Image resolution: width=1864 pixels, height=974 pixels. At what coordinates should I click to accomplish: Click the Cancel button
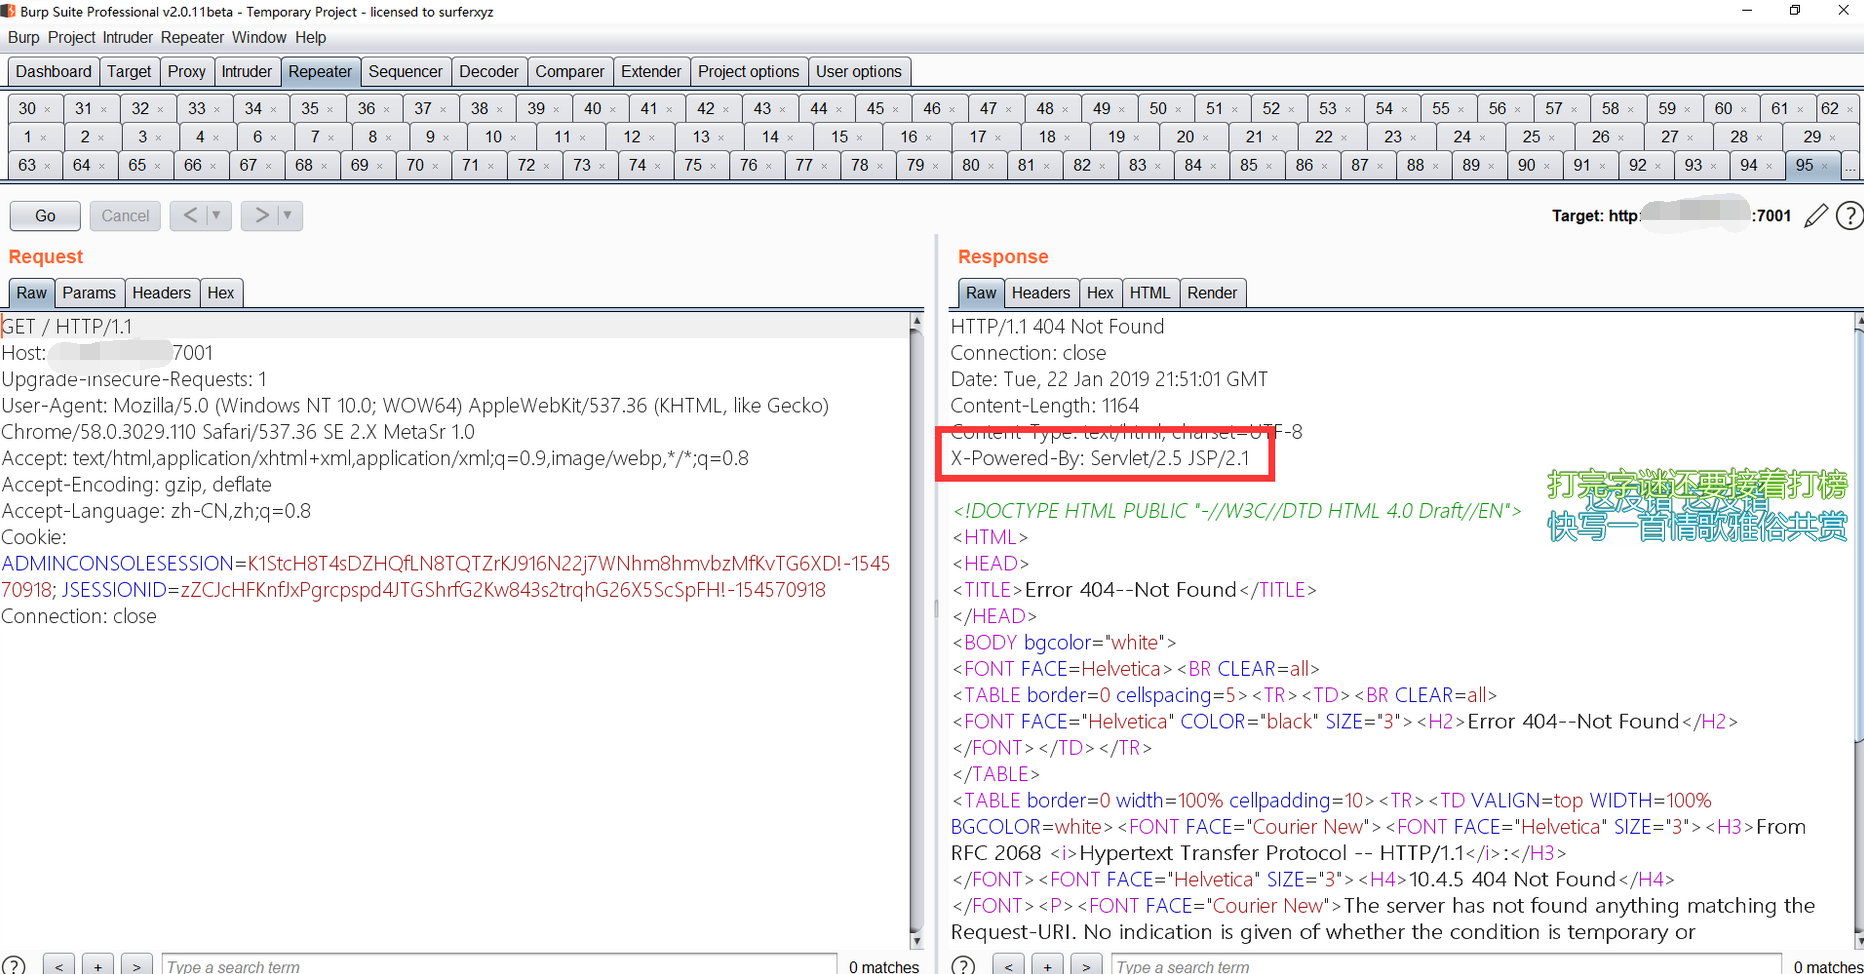tap(125, 216)
